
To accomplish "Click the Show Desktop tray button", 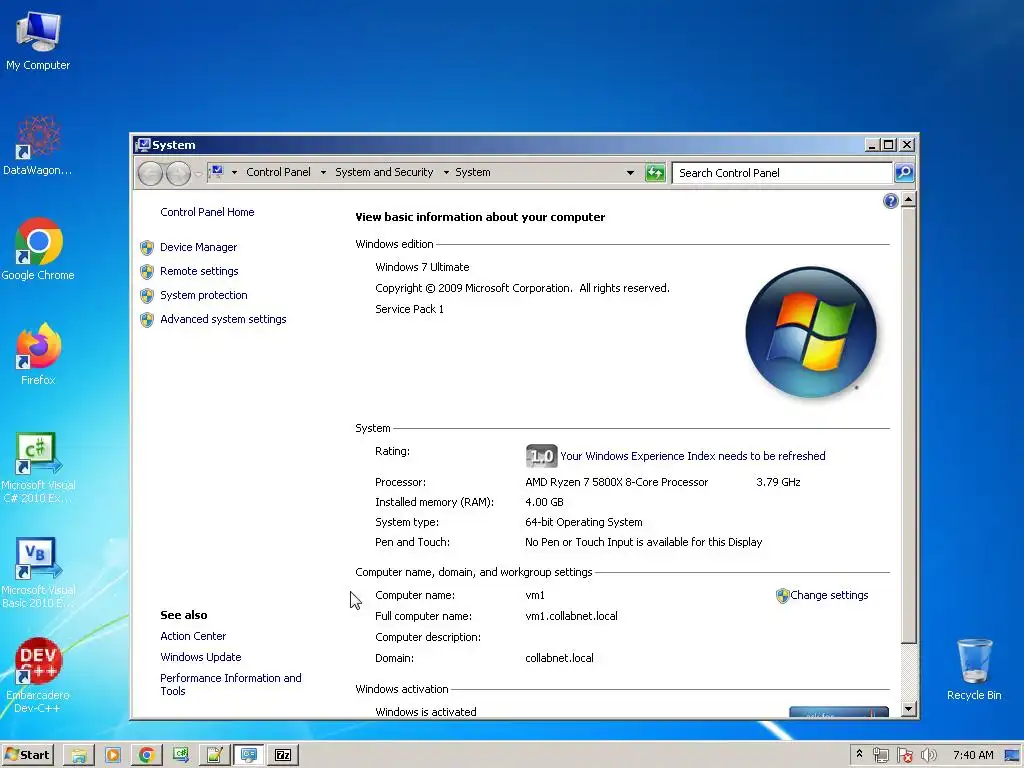I will pyautogui.click(x=1013, y=755).
